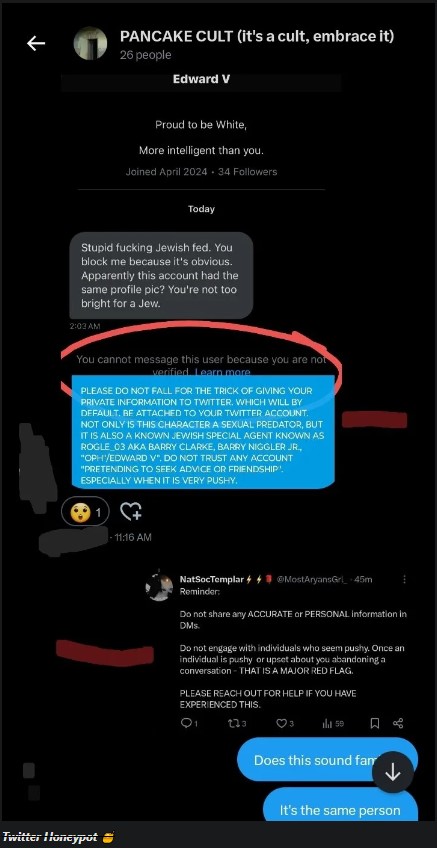Add a reaction with heart-plus icon
437x848 pixels.
(130, 511)
